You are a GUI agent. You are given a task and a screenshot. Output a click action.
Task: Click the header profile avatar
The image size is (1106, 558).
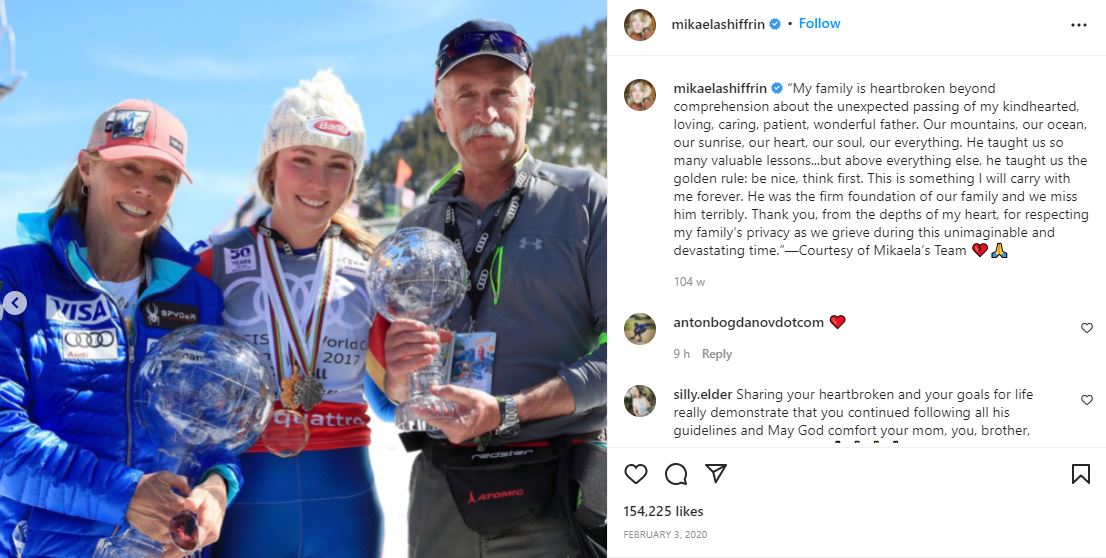640,25
